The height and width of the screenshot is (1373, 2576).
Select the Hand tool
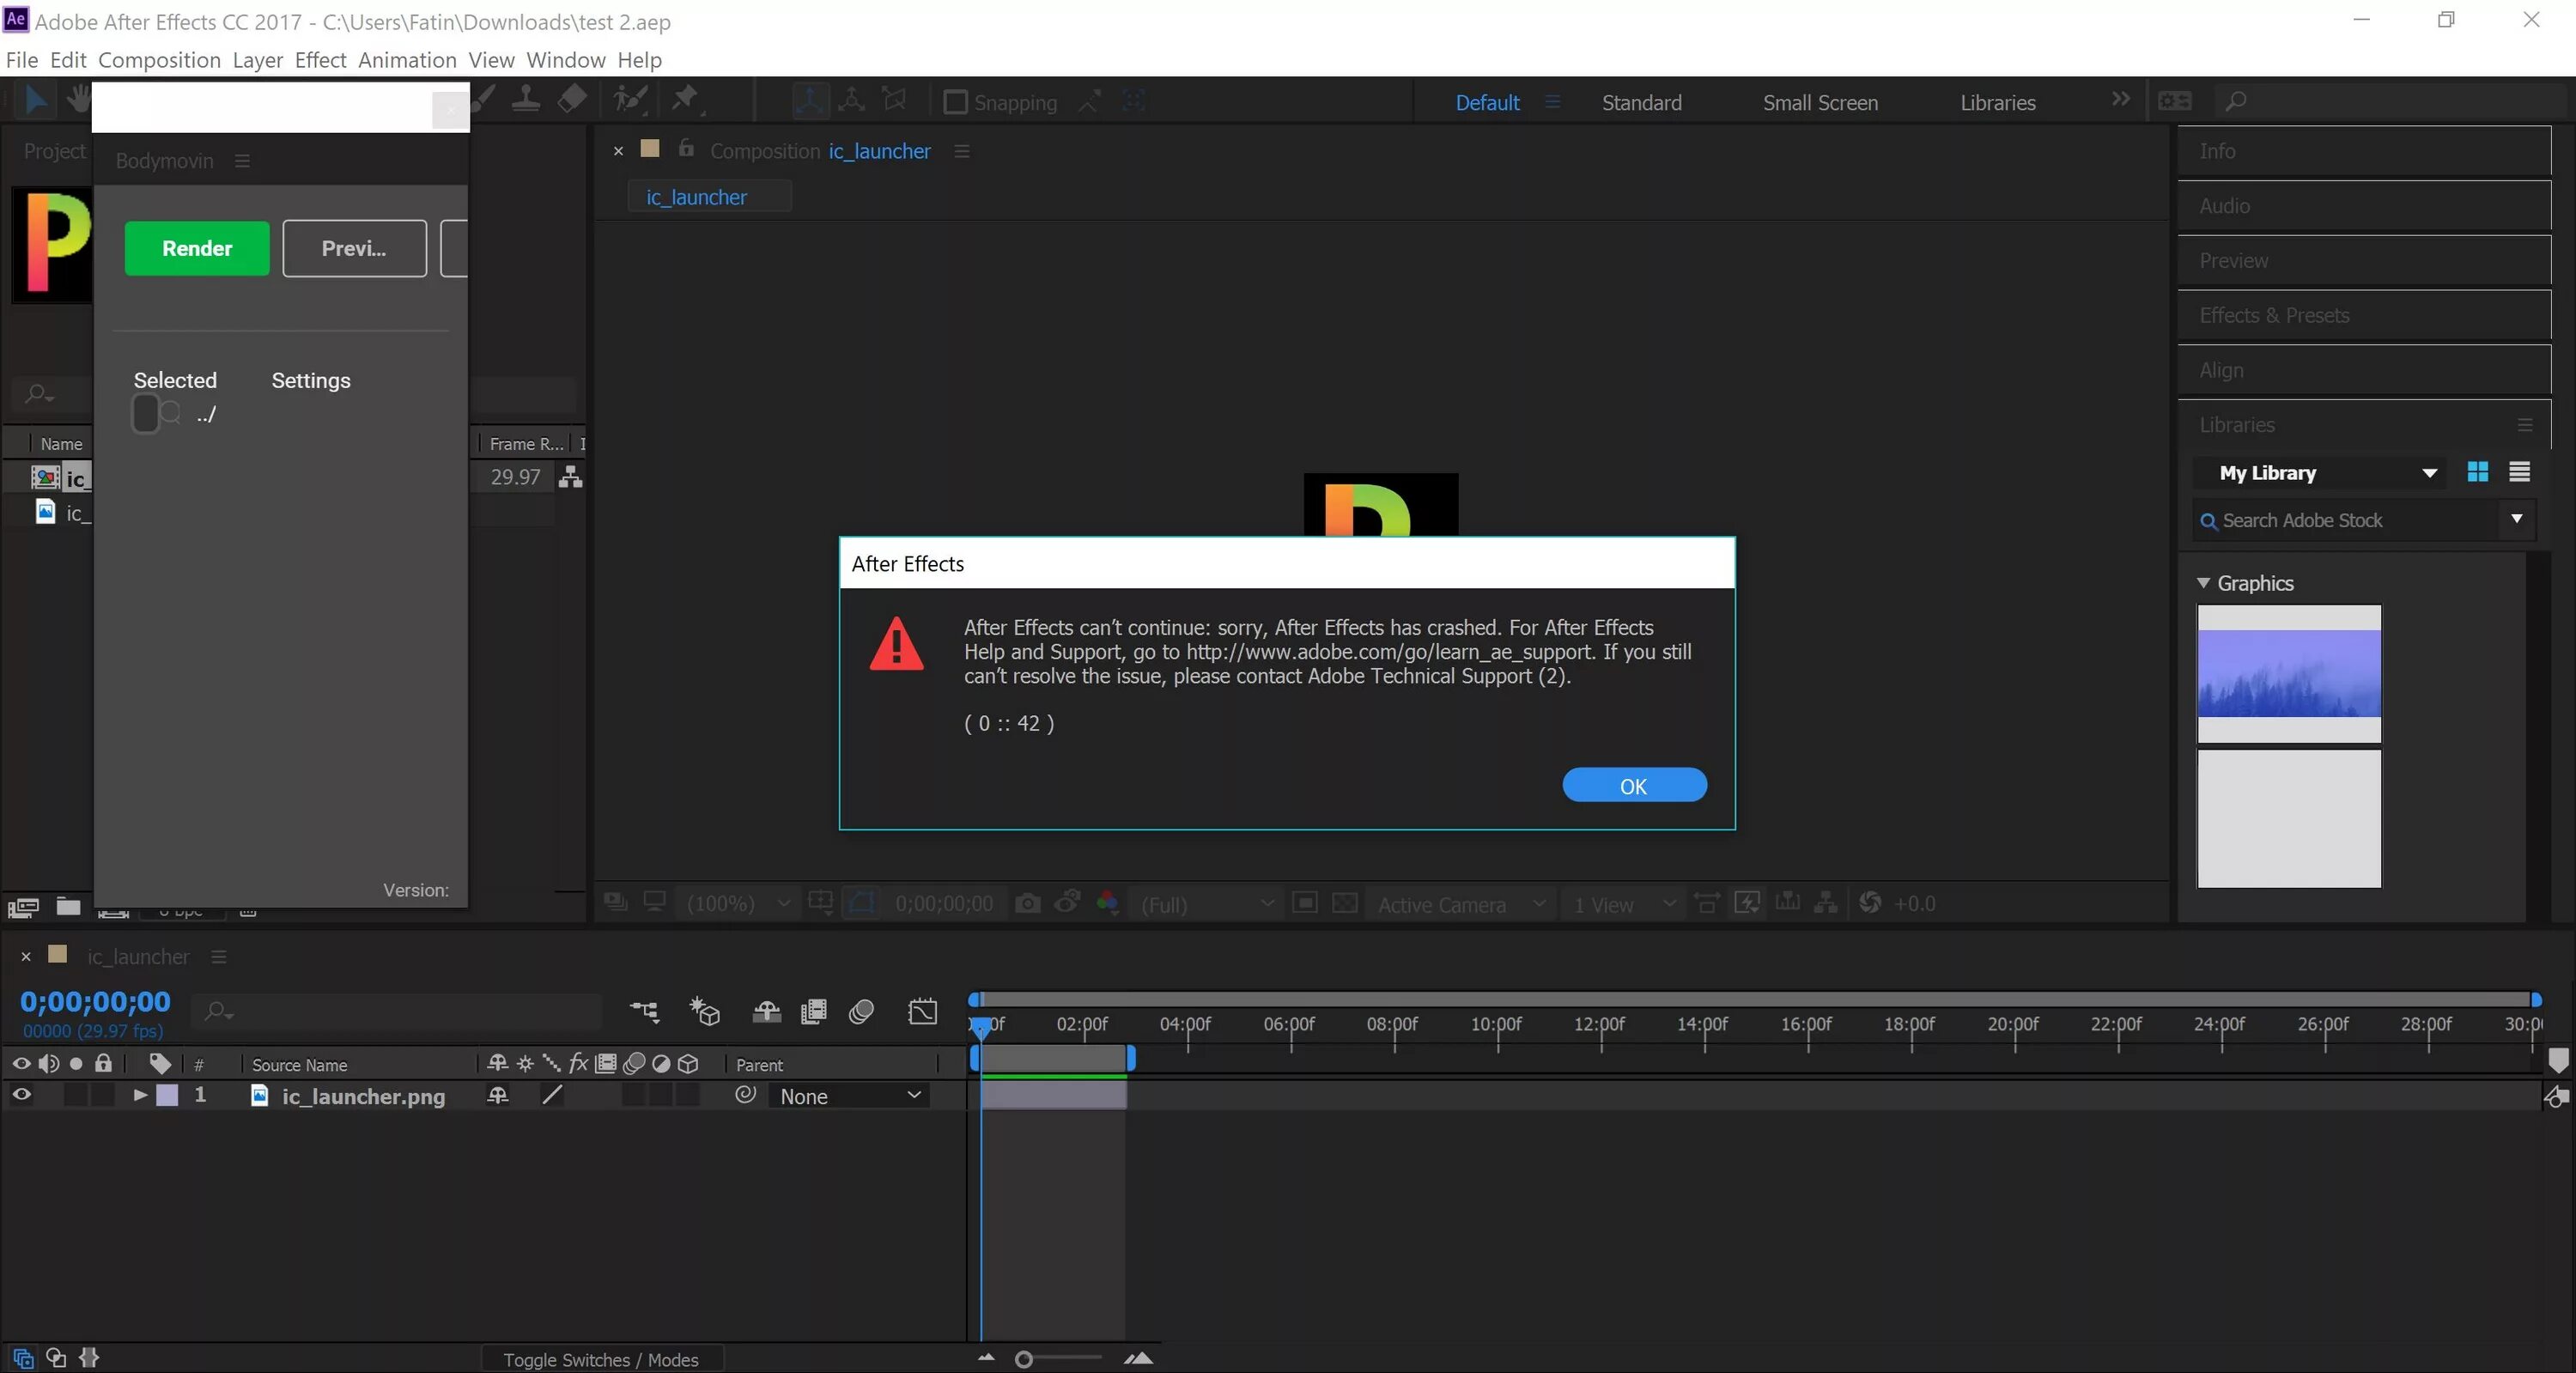(x=78, y=100)
